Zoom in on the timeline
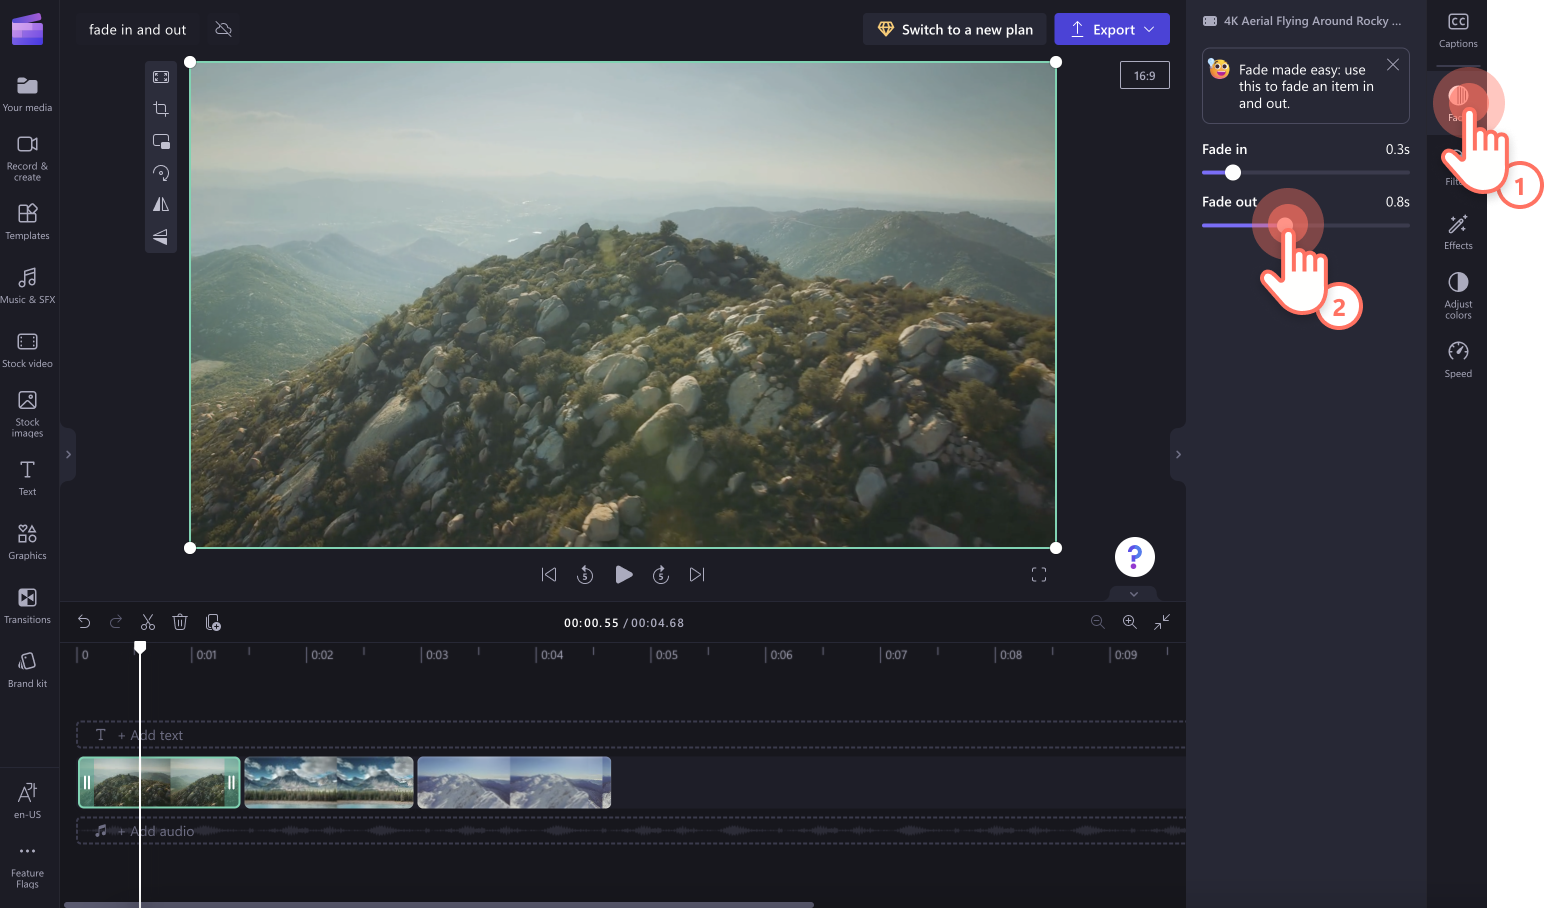Image resolution: width=1544 pixels, height=908 pixels. 1129,621
